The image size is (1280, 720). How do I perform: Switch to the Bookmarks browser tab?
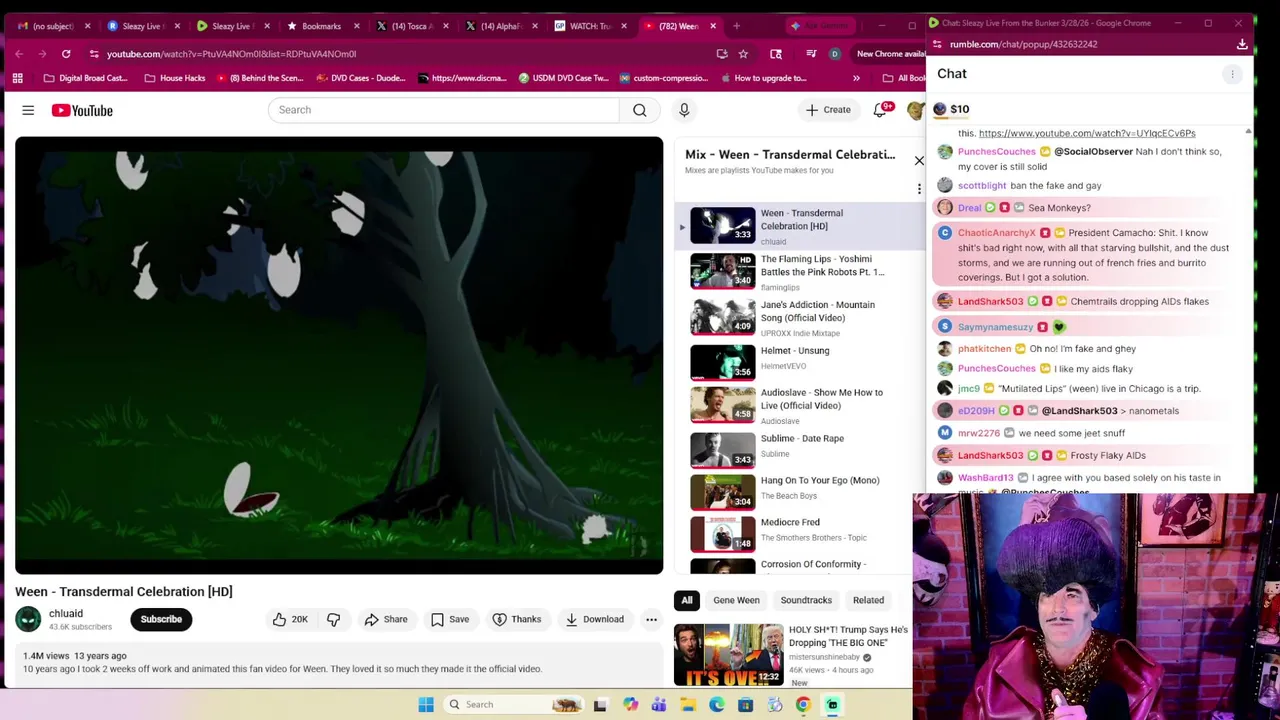[322, 26]
